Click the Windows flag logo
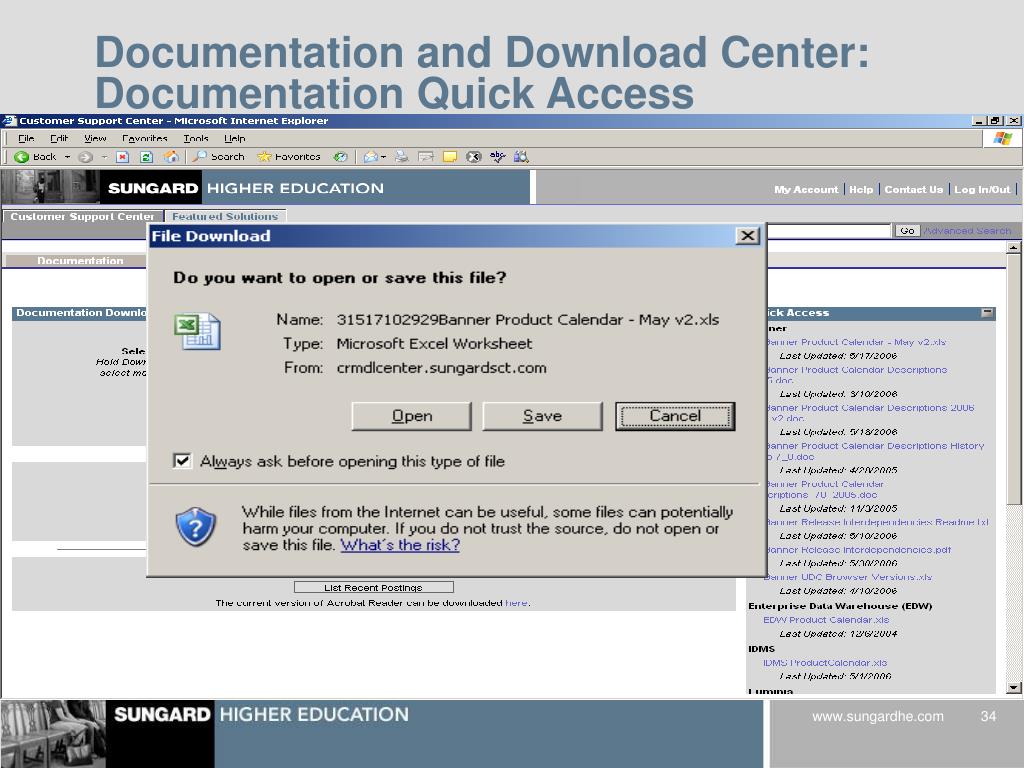This screenshot has width=1024, height=768. tap(1002, 138)
